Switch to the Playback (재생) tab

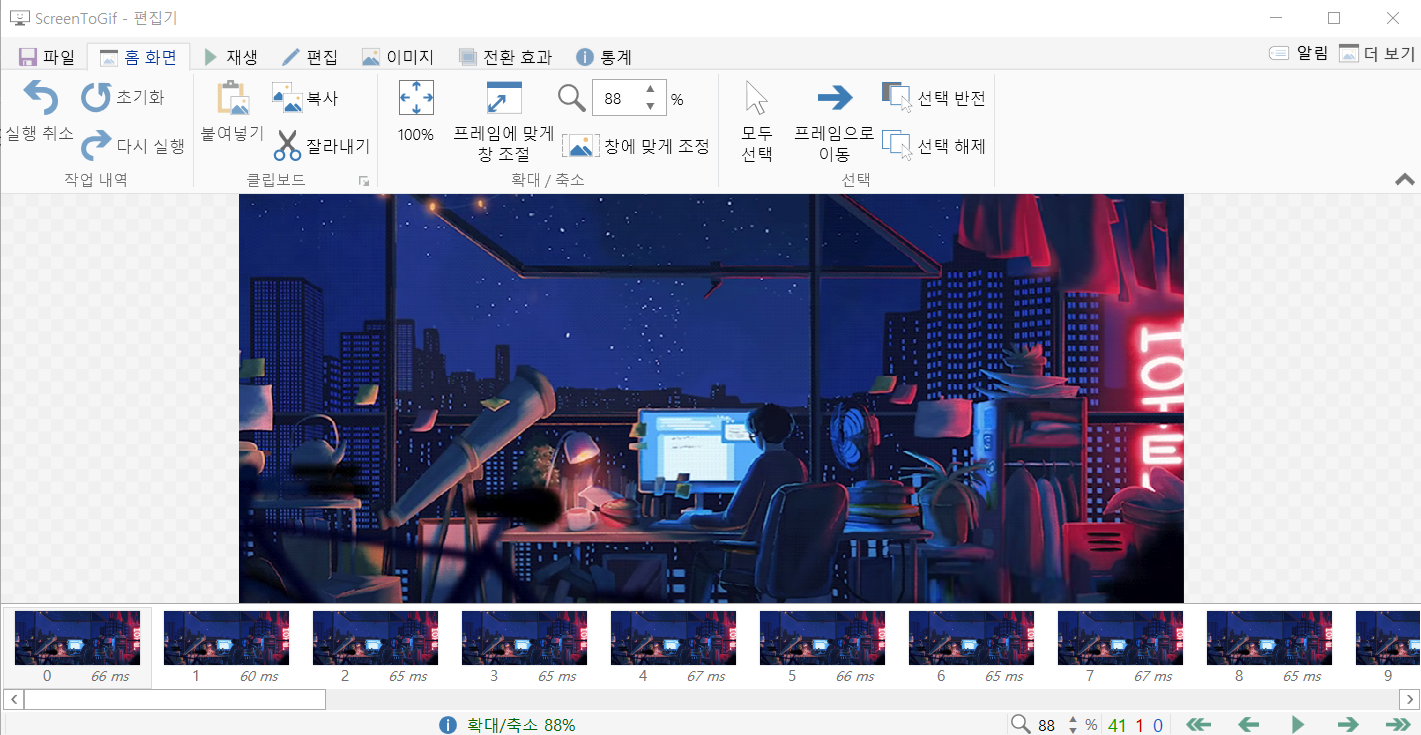(x=231, y=57)
